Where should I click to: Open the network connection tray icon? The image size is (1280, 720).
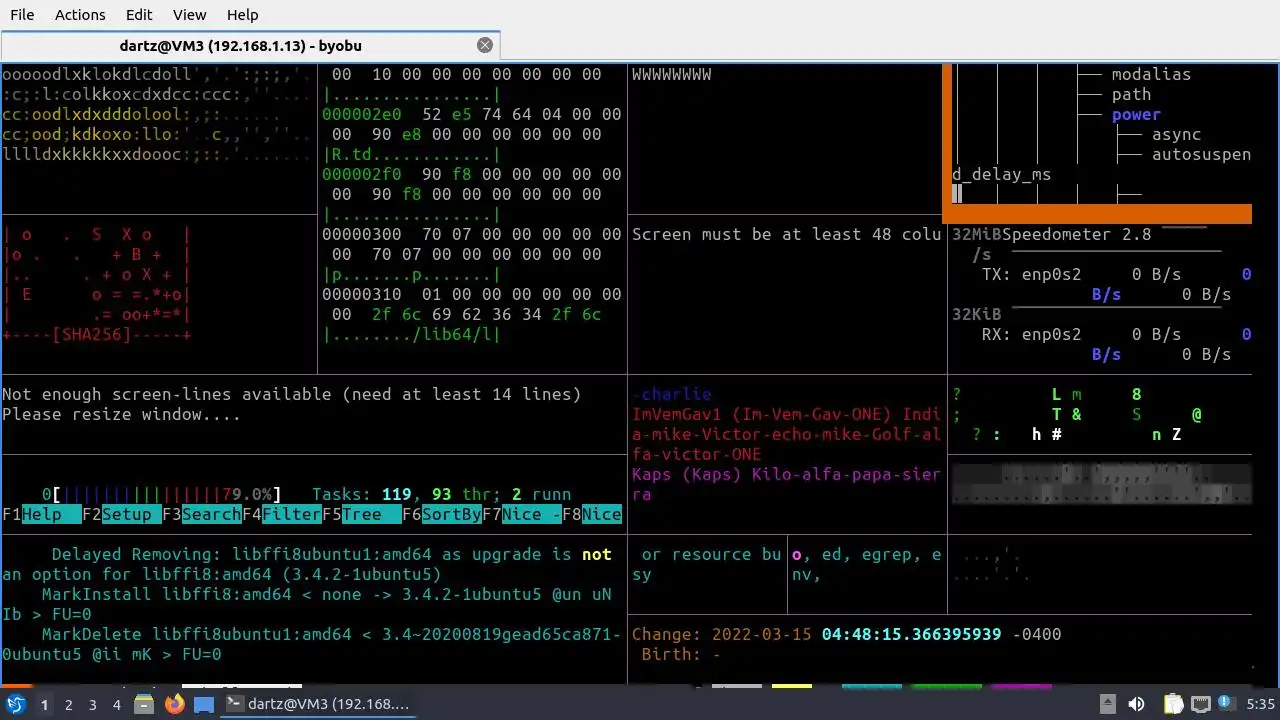coord(1201,704)
